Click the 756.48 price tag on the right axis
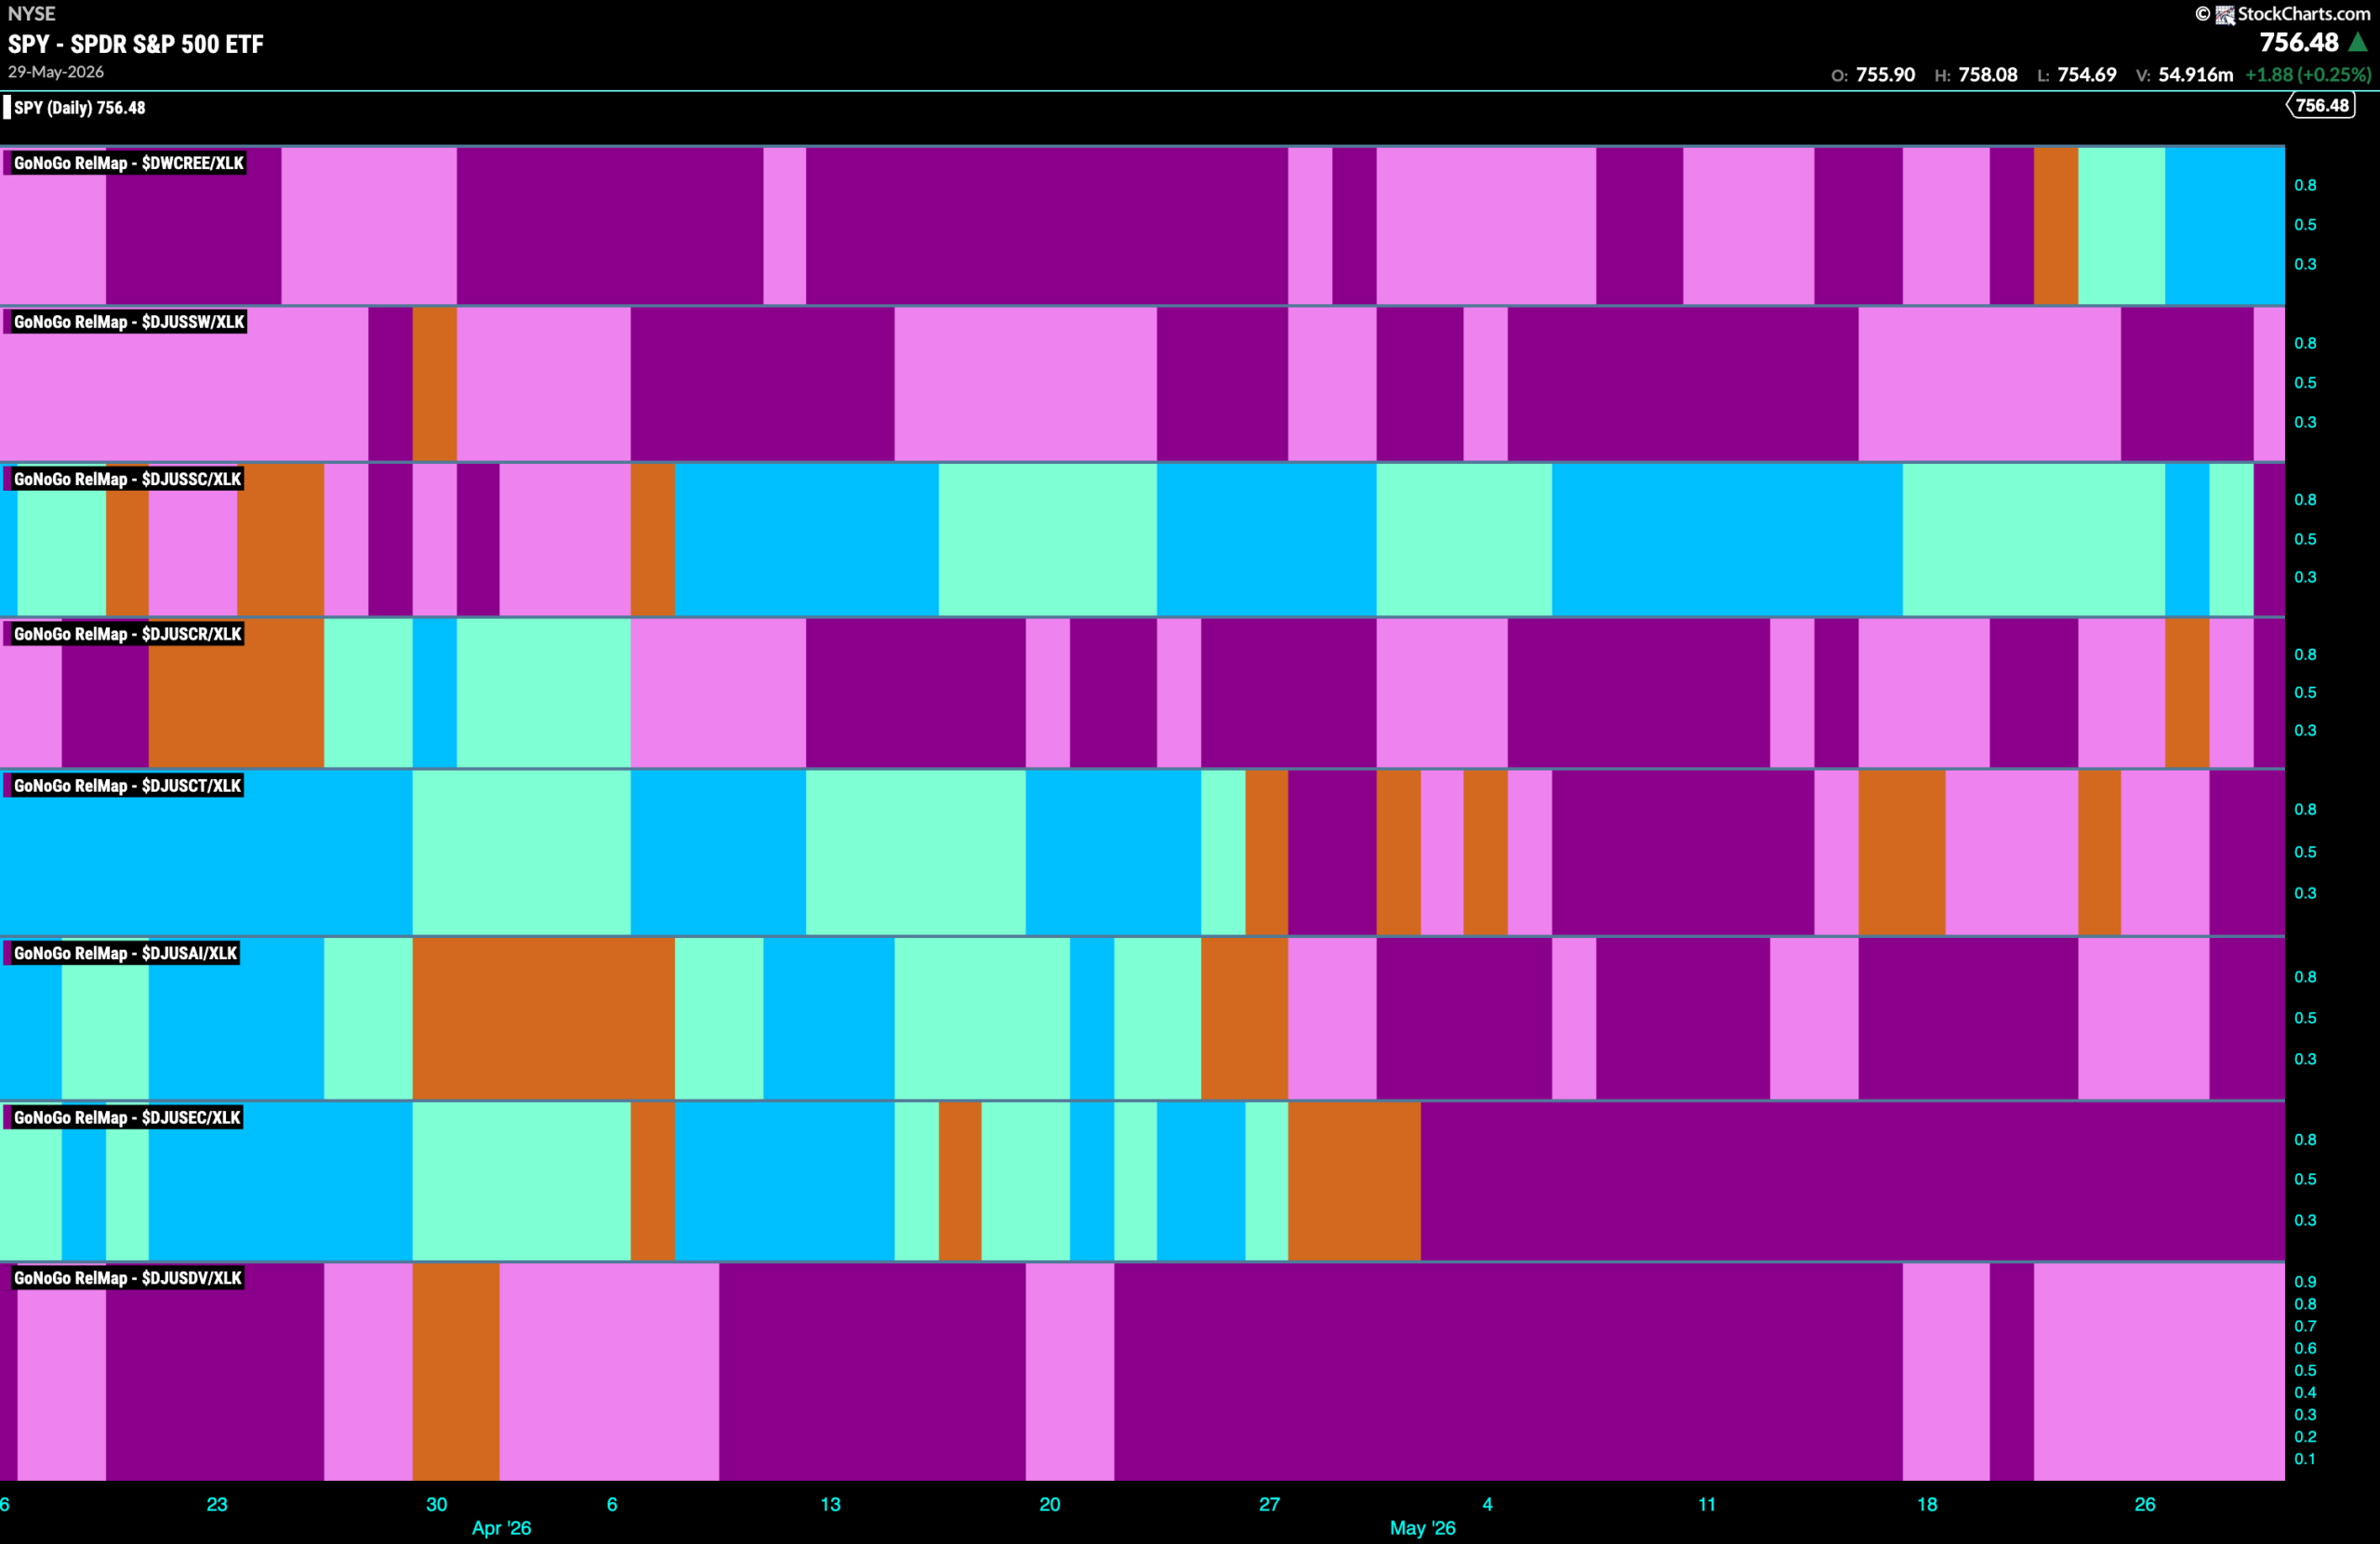 [x=2322, y=105]
